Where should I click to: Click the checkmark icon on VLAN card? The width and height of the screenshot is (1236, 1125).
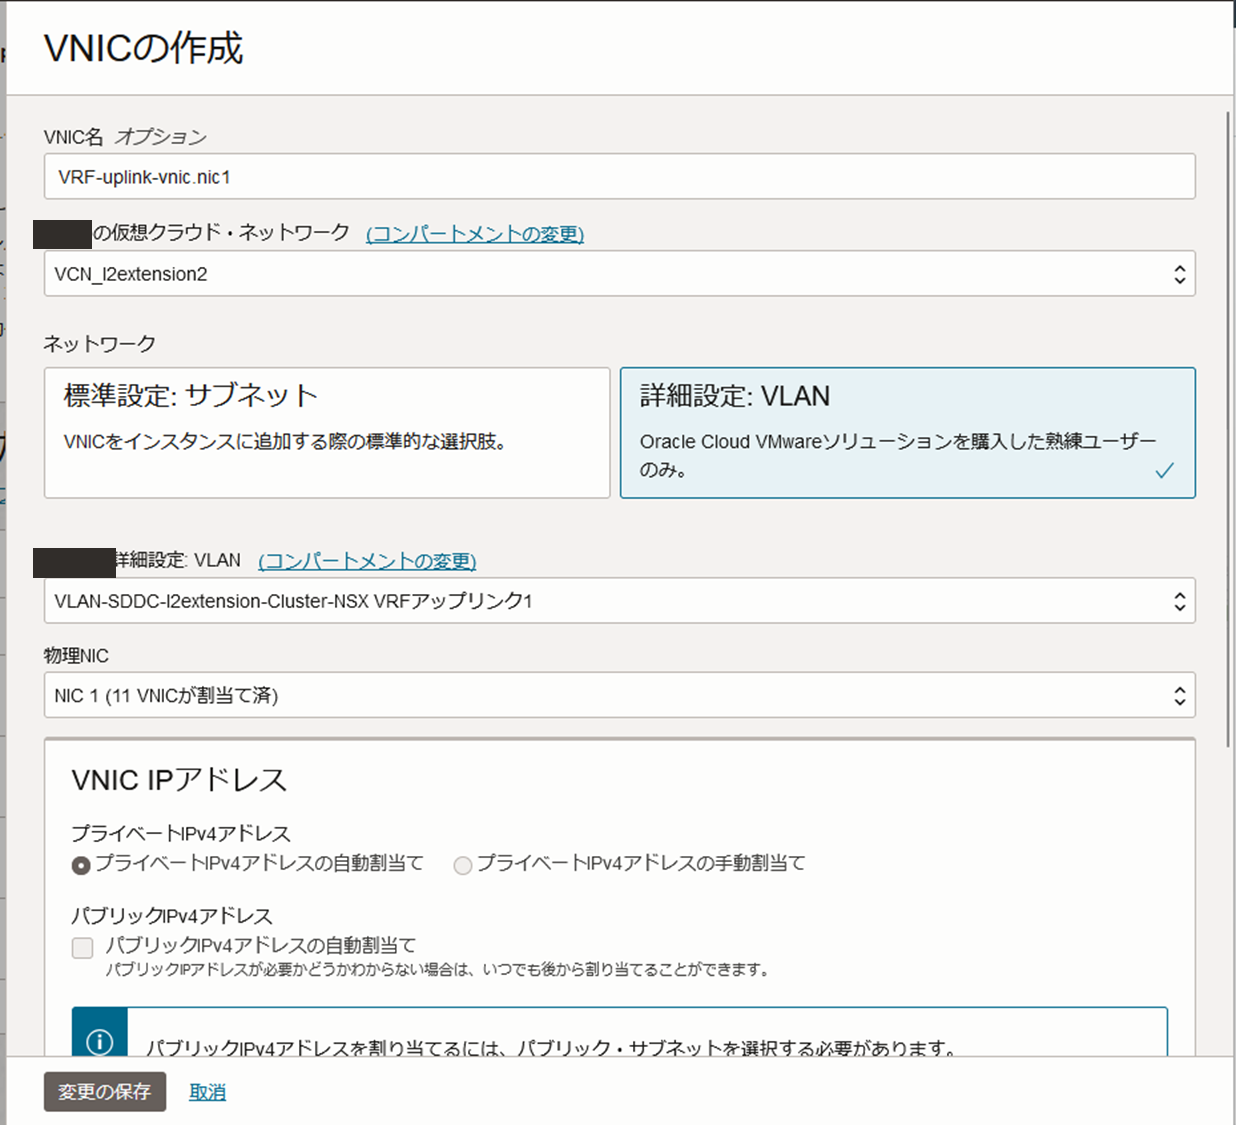(1165, 471)
